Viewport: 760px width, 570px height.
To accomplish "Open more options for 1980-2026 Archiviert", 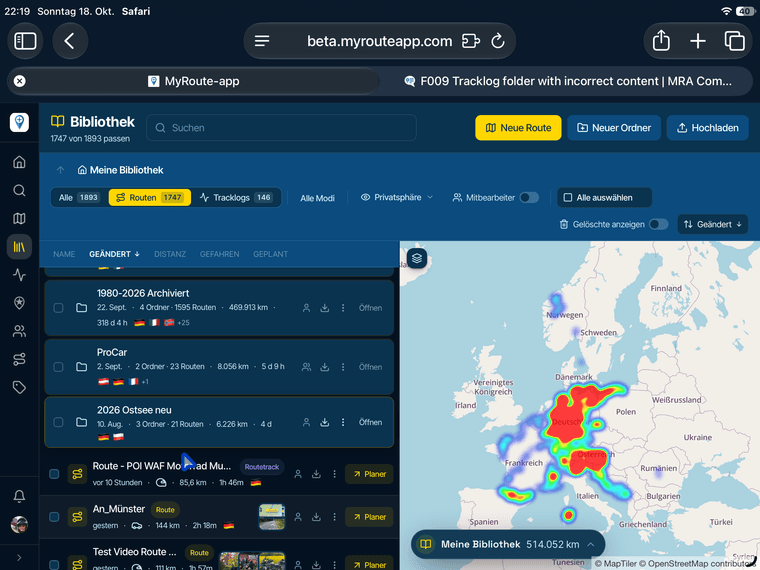I will (343, 308).
